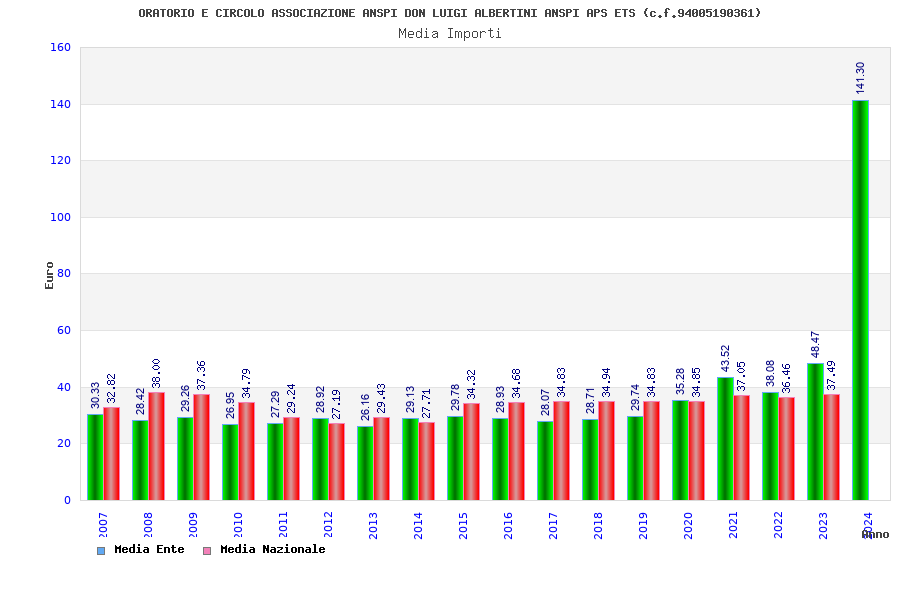900x600 pixels.
Task: Click the x-axis year label 2007
Action: [x=103, y=525]
